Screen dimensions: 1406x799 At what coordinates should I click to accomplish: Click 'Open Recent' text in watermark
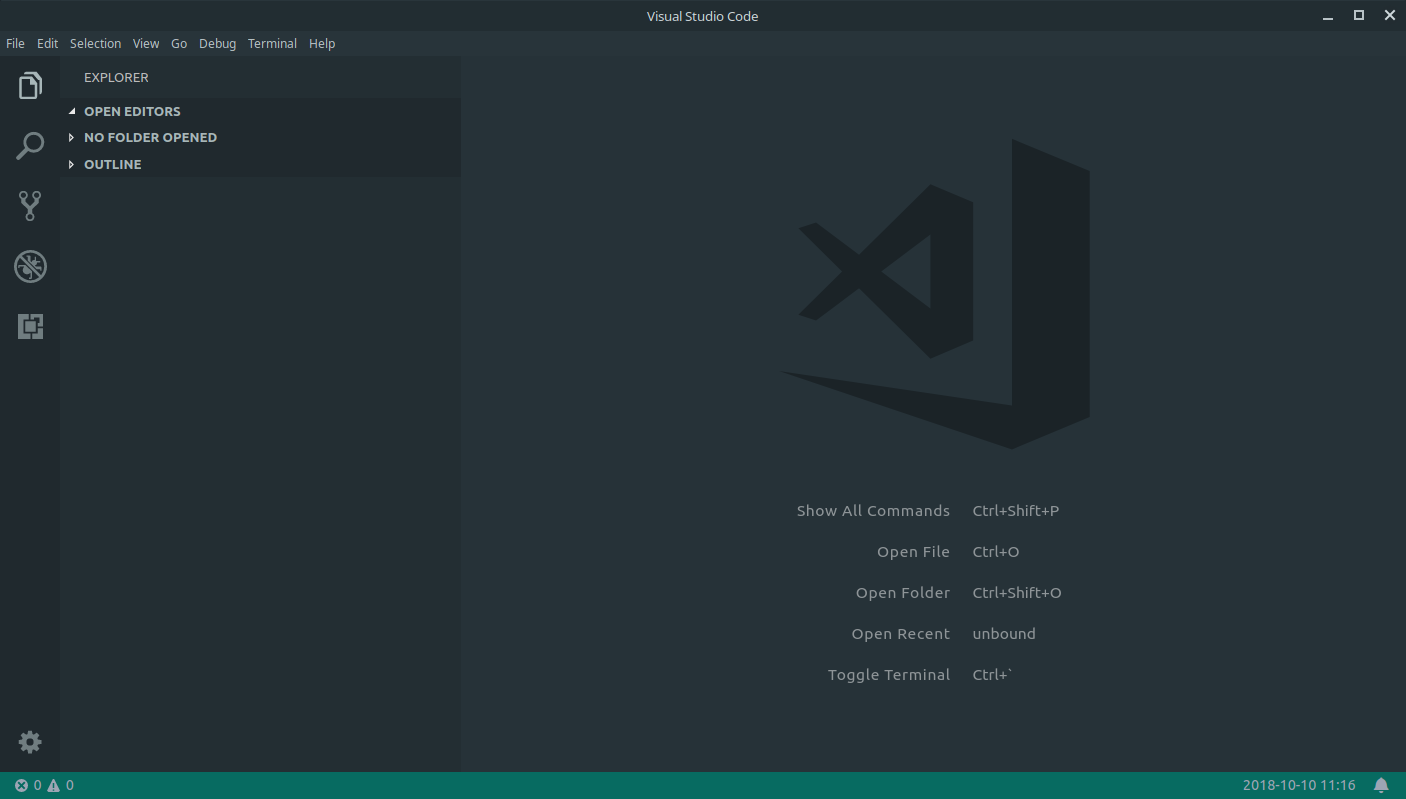[901, 634]
